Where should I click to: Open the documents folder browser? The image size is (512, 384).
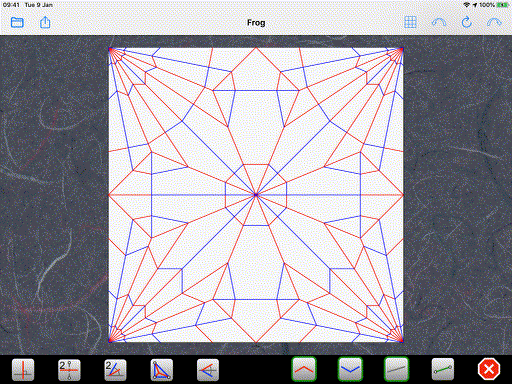pos(17,22)
